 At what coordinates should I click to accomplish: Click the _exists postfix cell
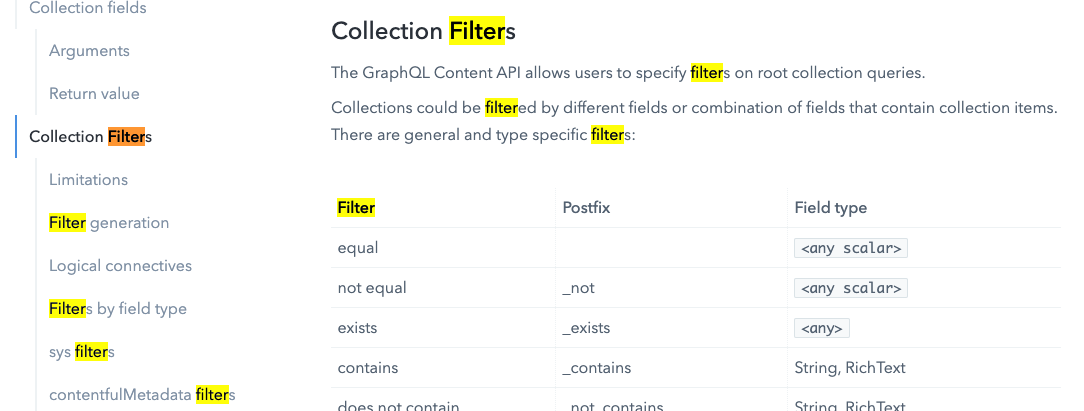[586, 327]
